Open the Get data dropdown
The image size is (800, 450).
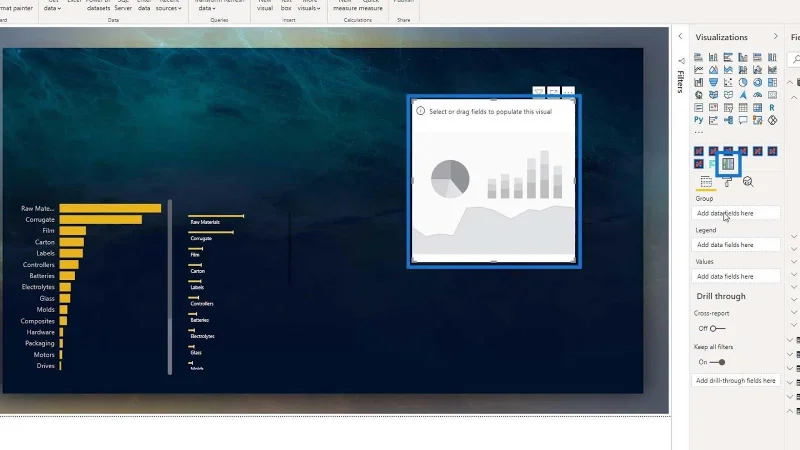(x=52, y=6)
